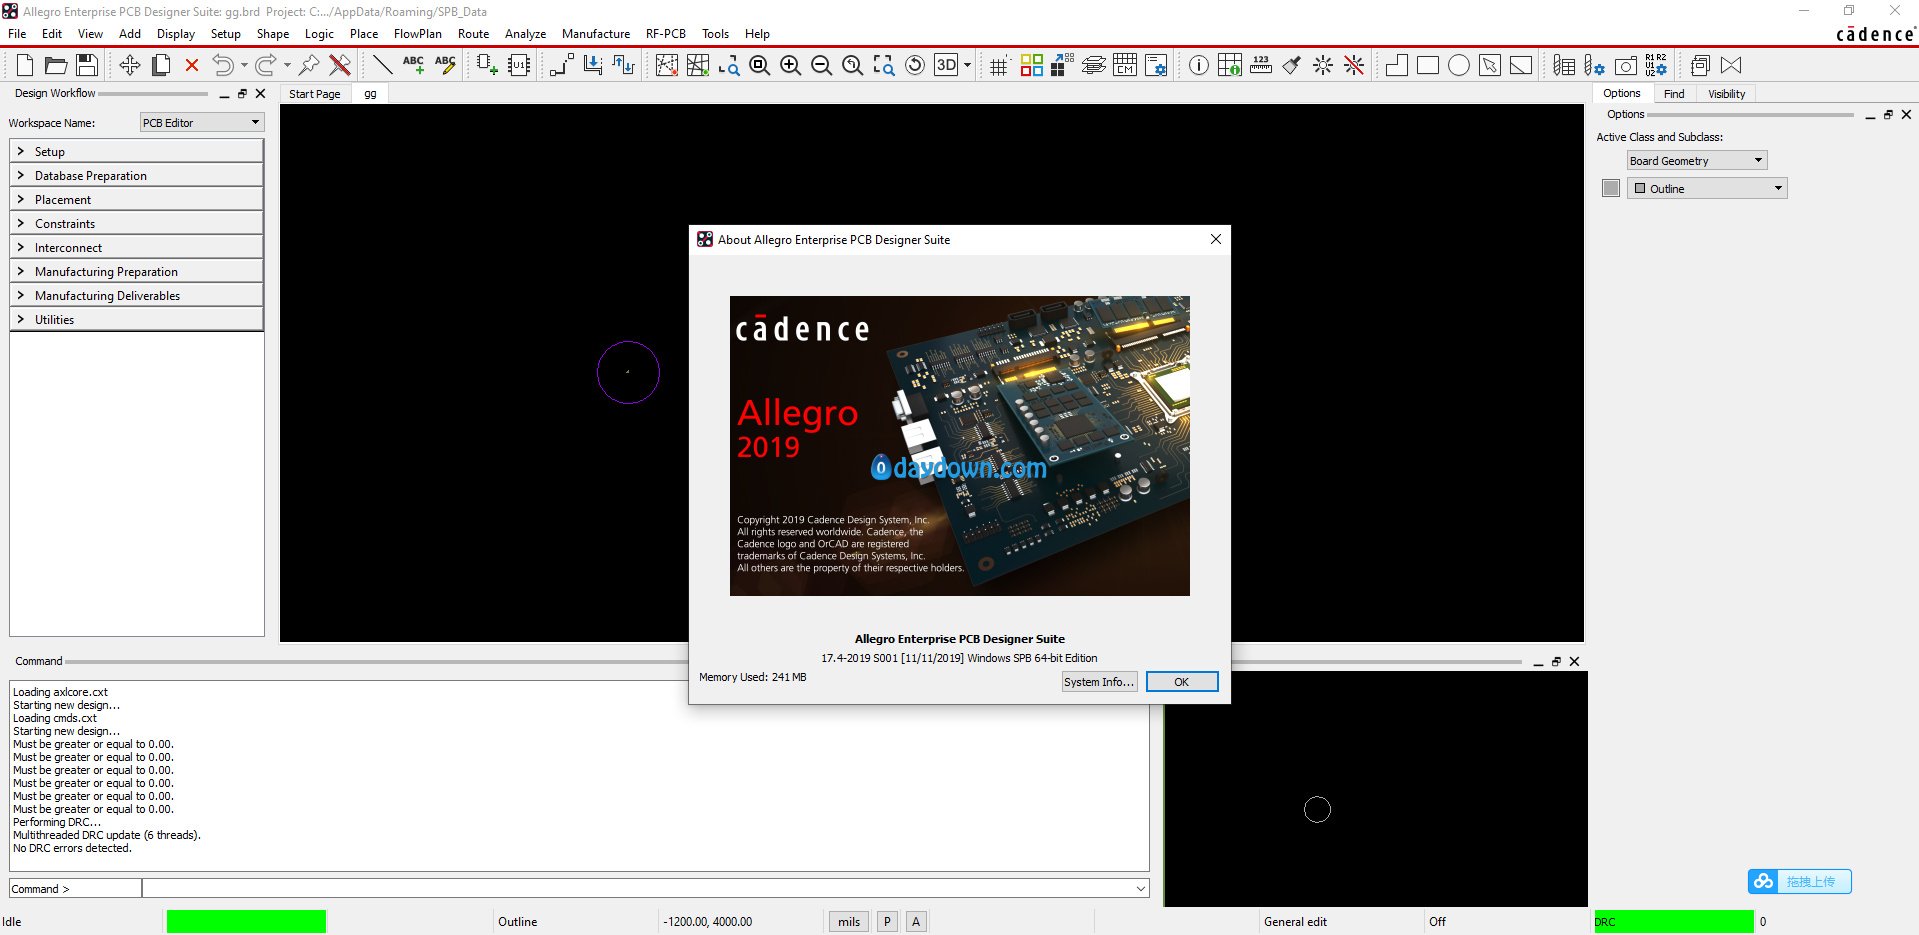Expand the Setup workflow section
1919x935 pixels.
136,151
